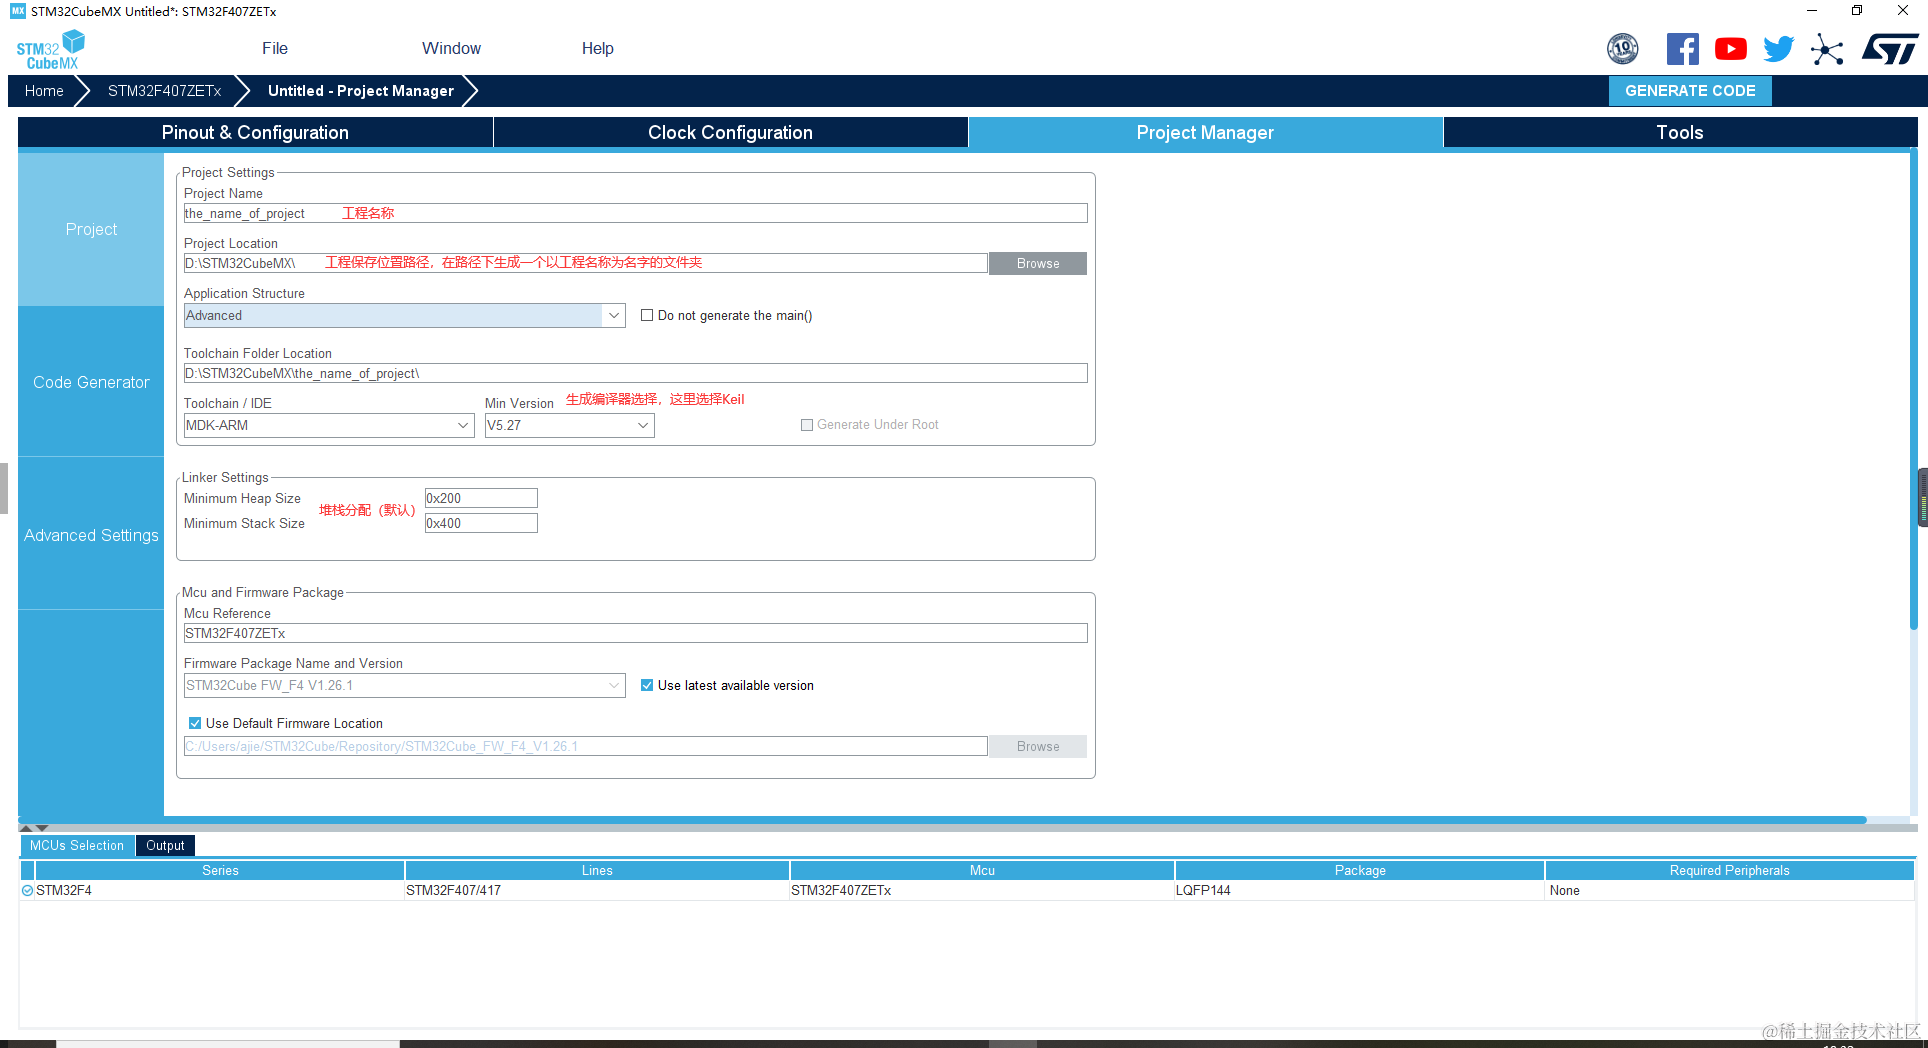Click the Mcu Reference field
This screenshot has width=1928, height=1048.
point(635,633)
